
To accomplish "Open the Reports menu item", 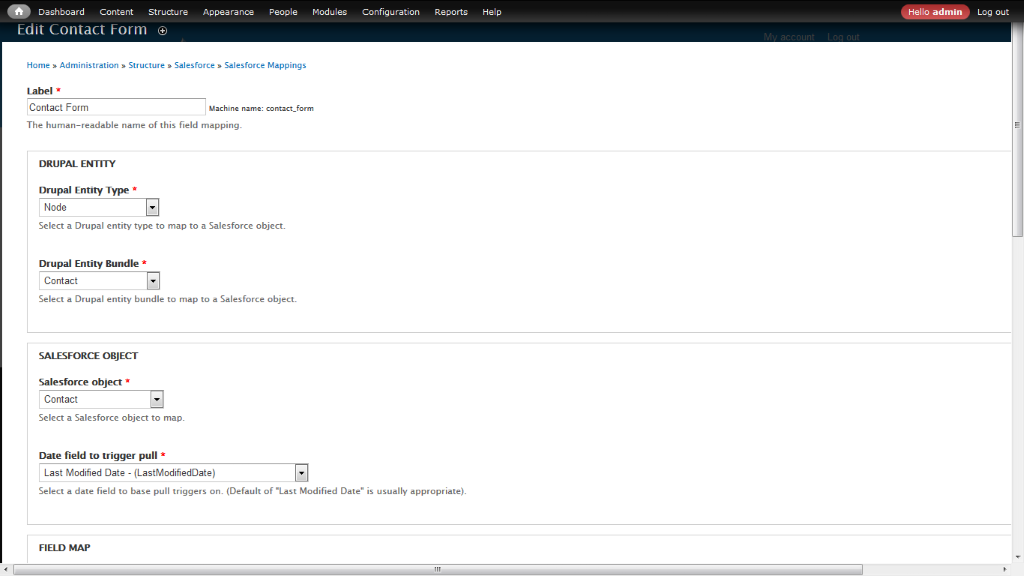I will tap(451, 12).
